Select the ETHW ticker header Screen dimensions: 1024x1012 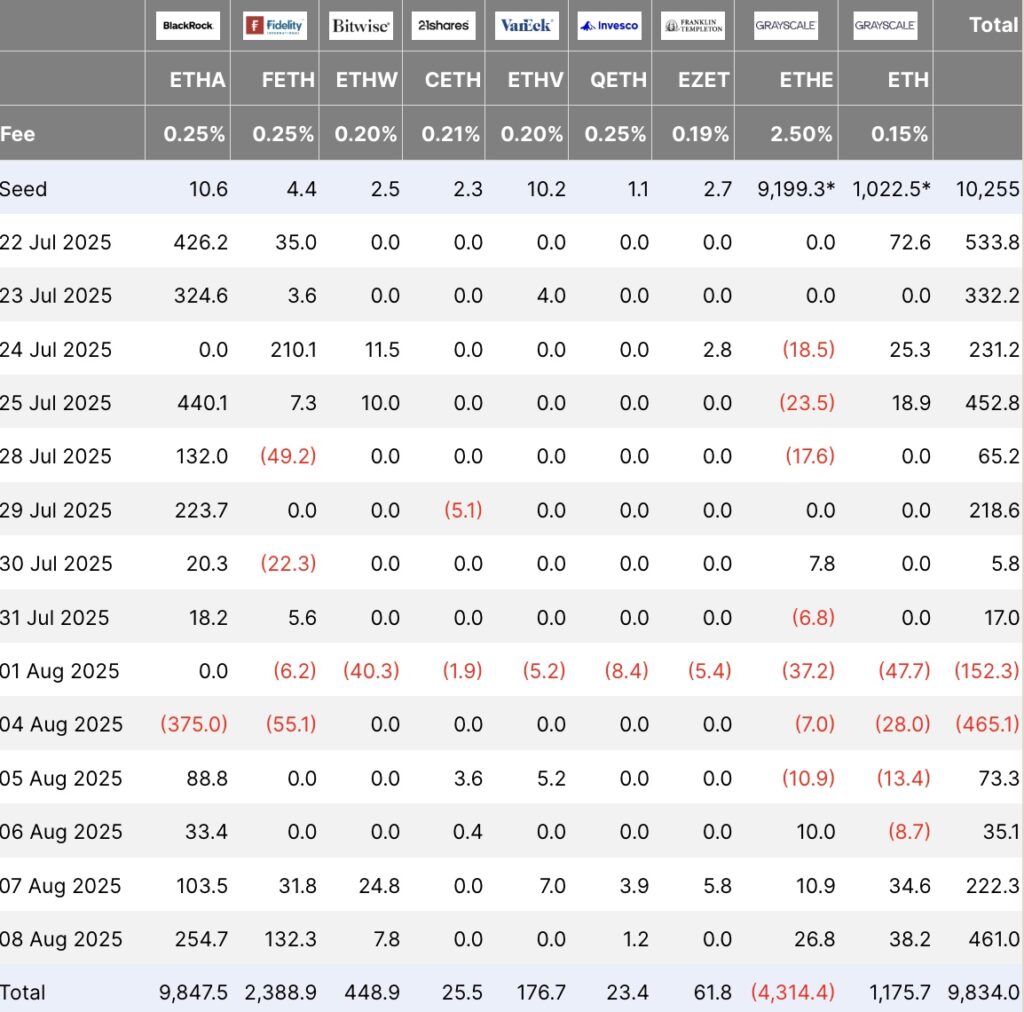pyautogui.click(x=366, y=80)
